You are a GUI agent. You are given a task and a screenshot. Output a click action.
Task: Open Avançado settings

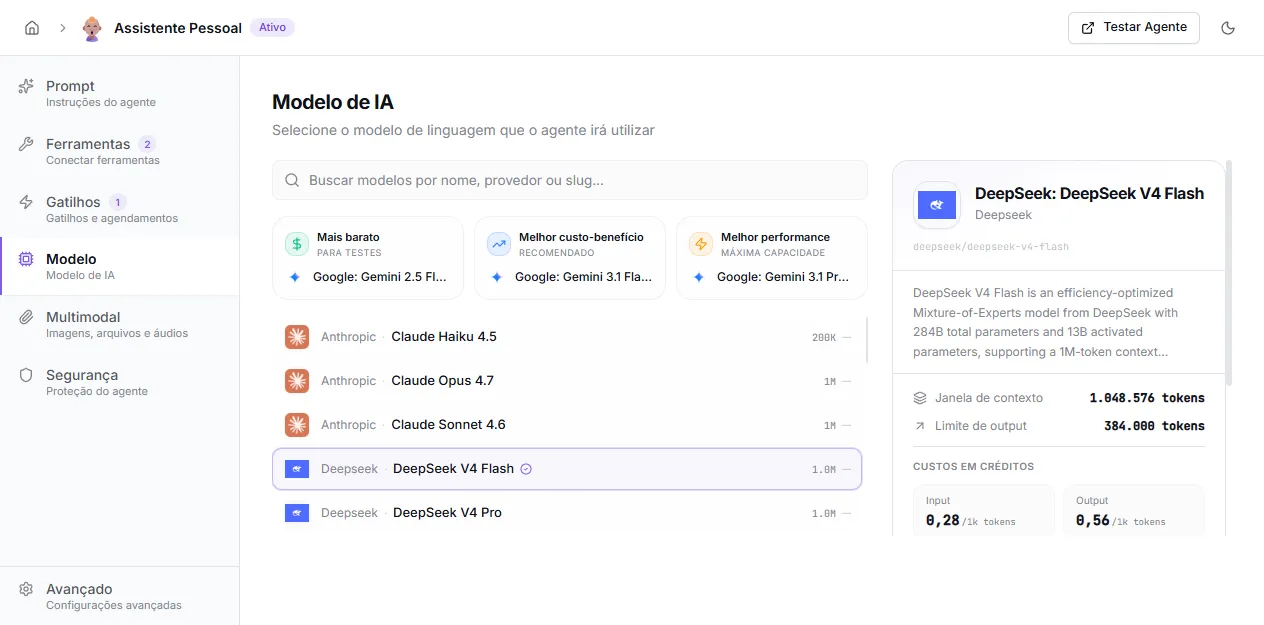120,596
